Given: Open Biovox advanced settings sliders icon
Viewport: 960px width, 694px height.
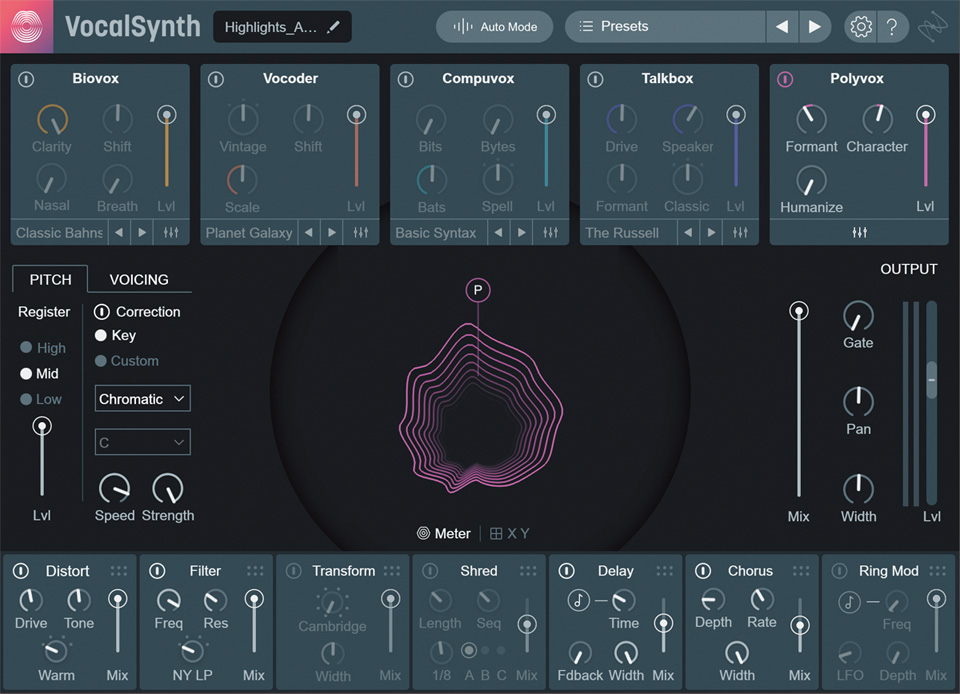Looking at the screenshot, I should click(171, 233).
